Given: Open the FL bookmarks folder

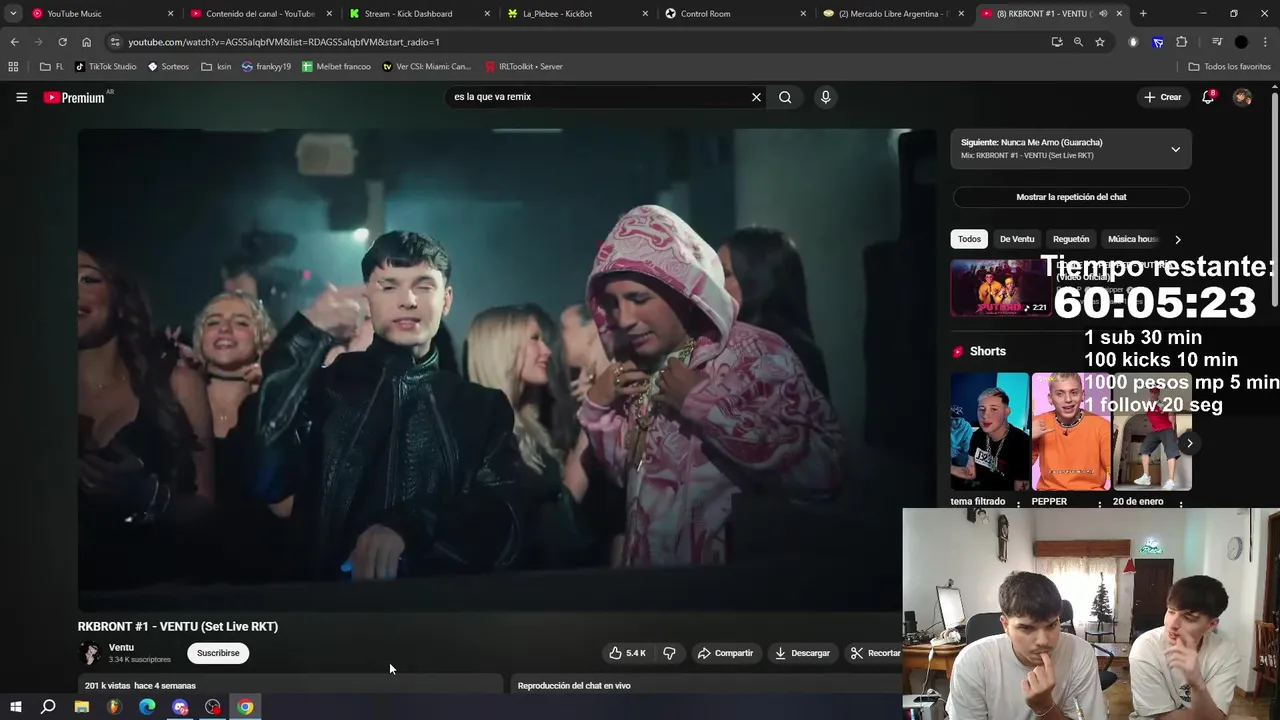Looking at the screenshot, I should click(52, 67).
